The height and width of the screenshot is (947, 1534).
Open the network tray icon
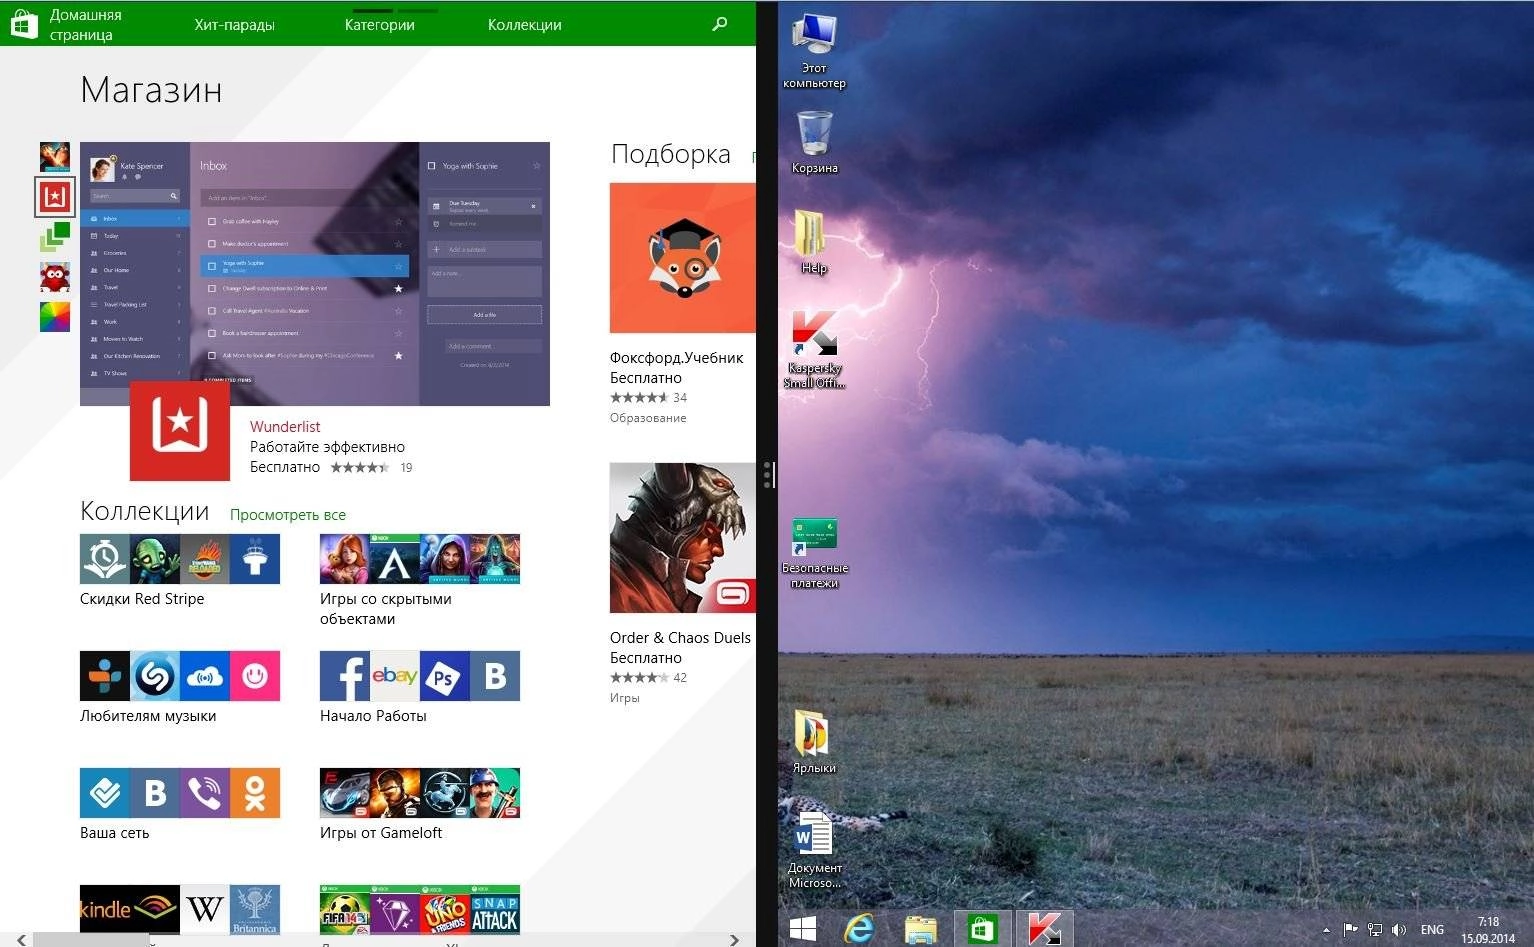click(x=1375, y=930)
